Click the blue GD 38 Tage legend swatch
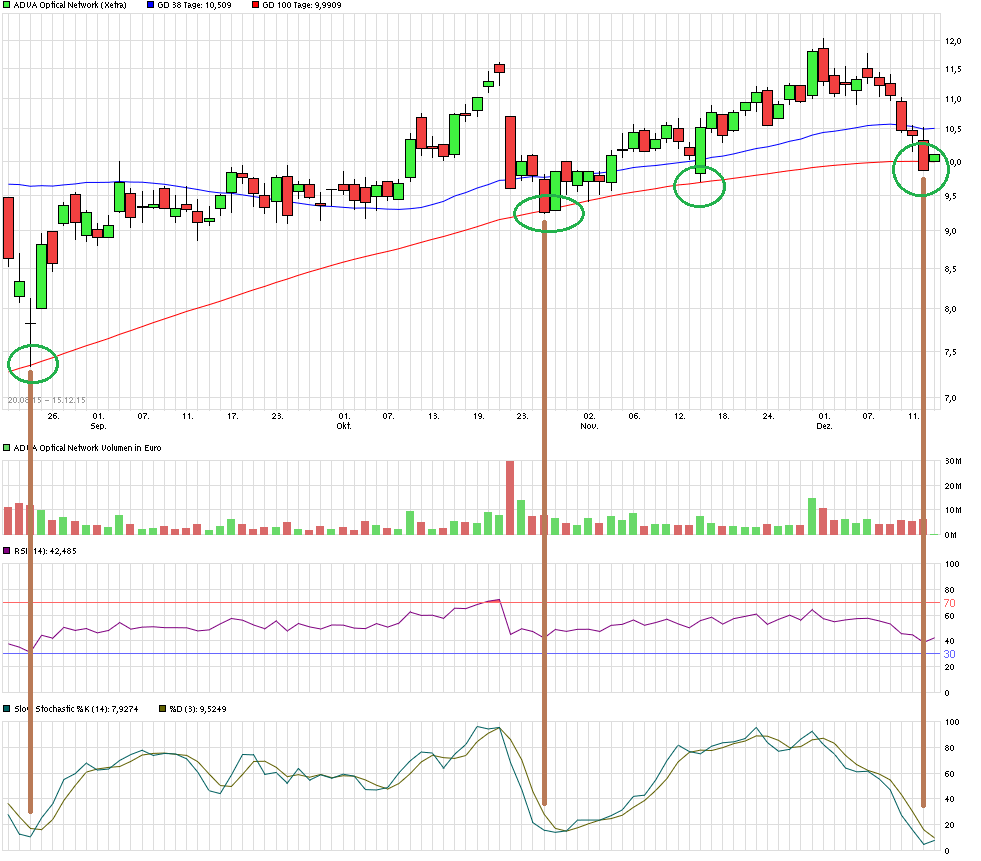The image size is (981, 861). [151, 5]
